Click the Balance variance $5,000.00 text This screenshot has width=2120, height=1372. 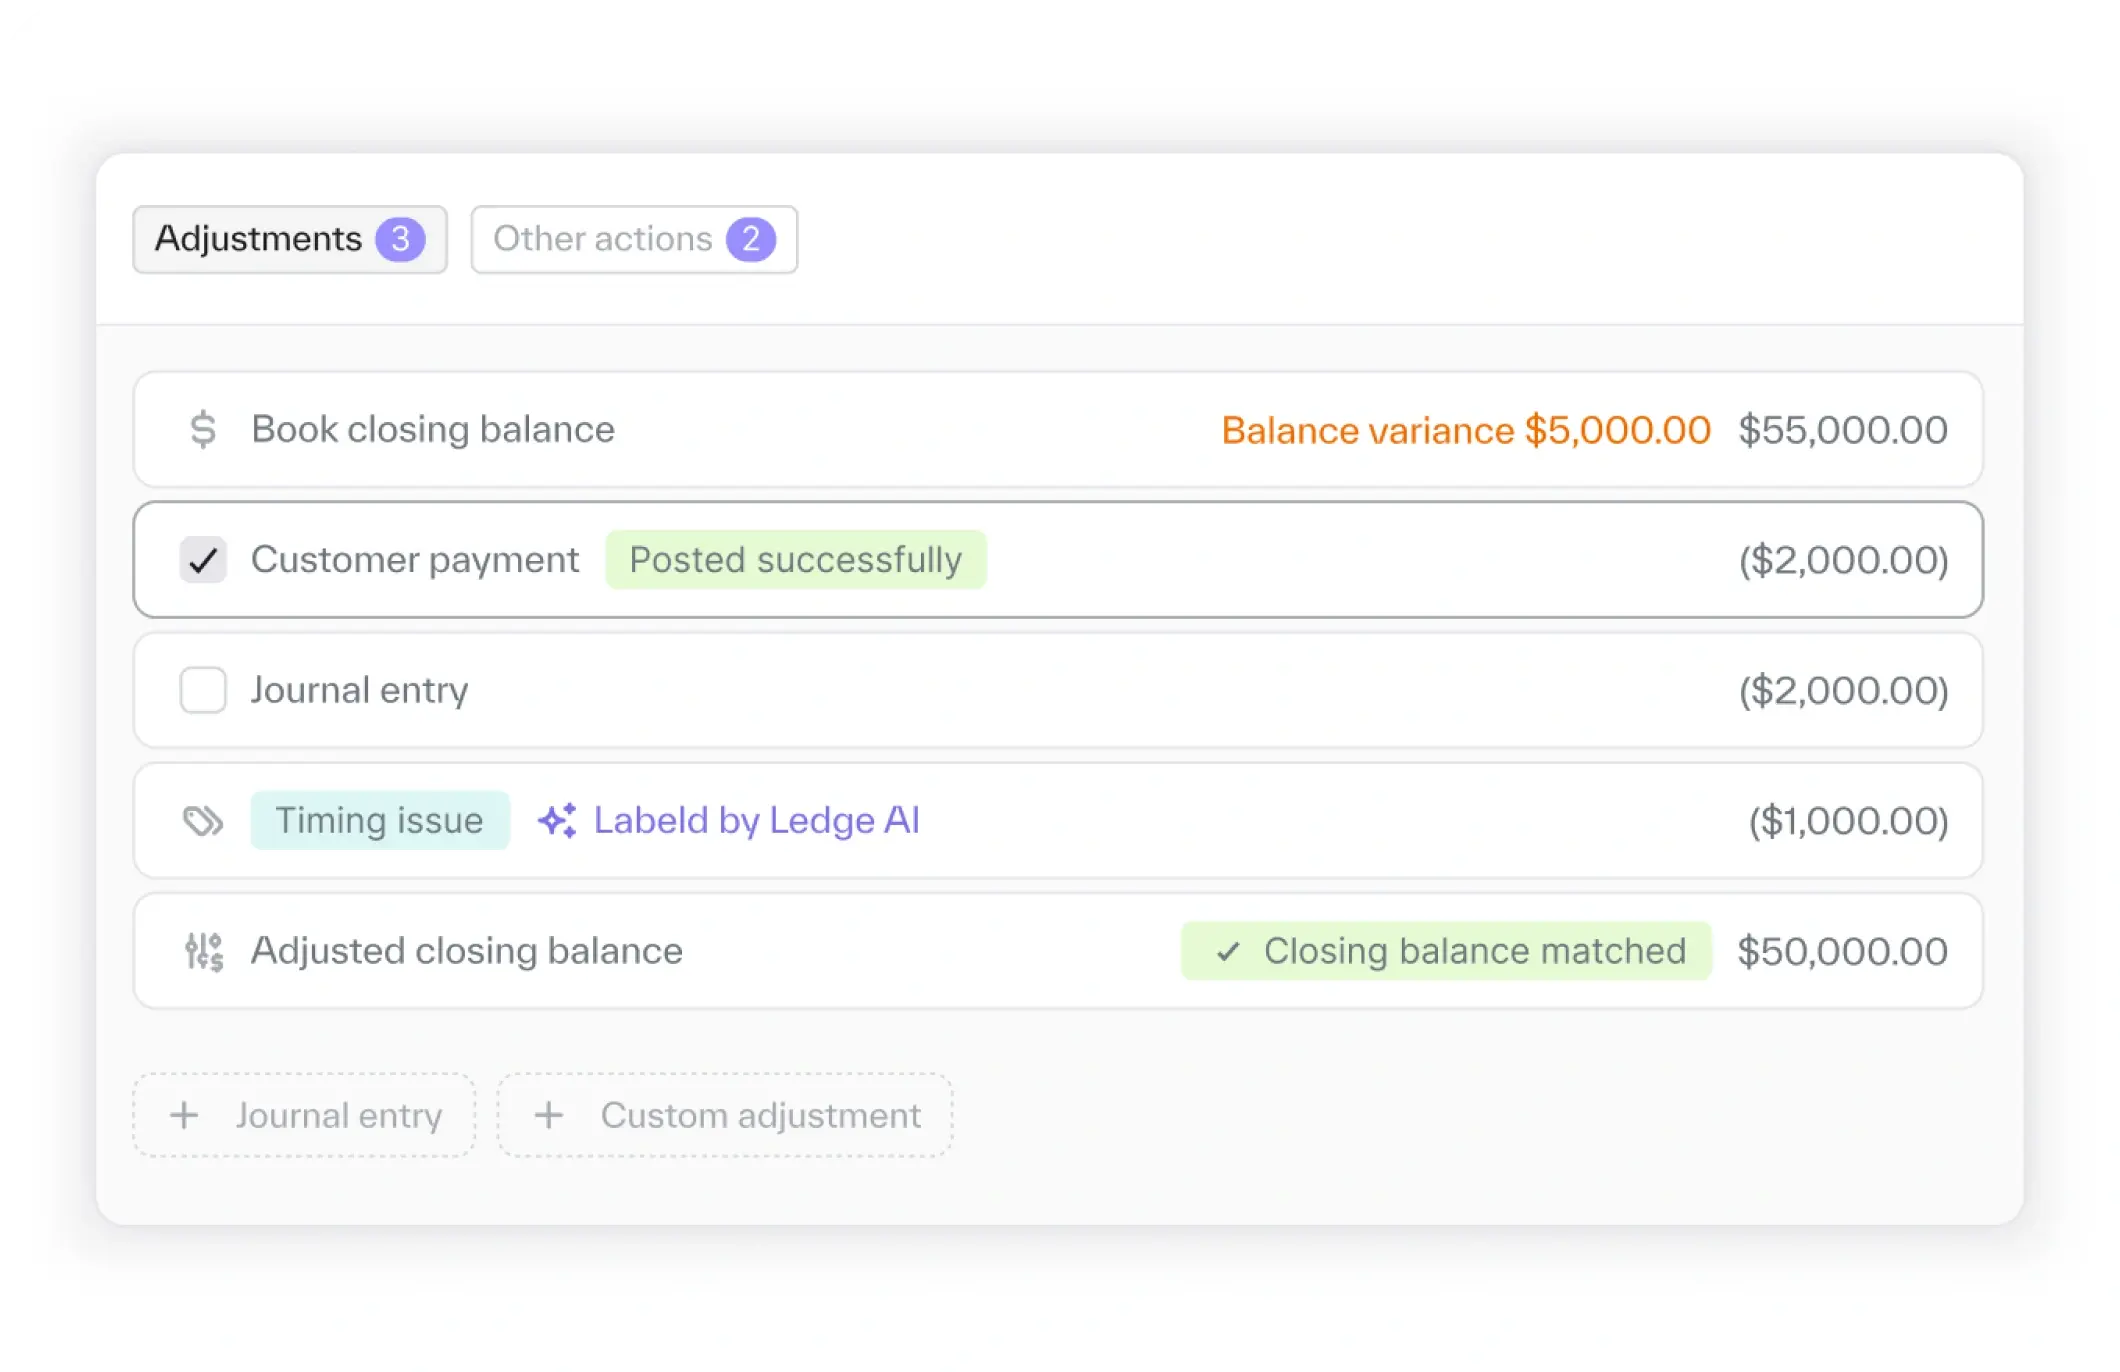1466,430
